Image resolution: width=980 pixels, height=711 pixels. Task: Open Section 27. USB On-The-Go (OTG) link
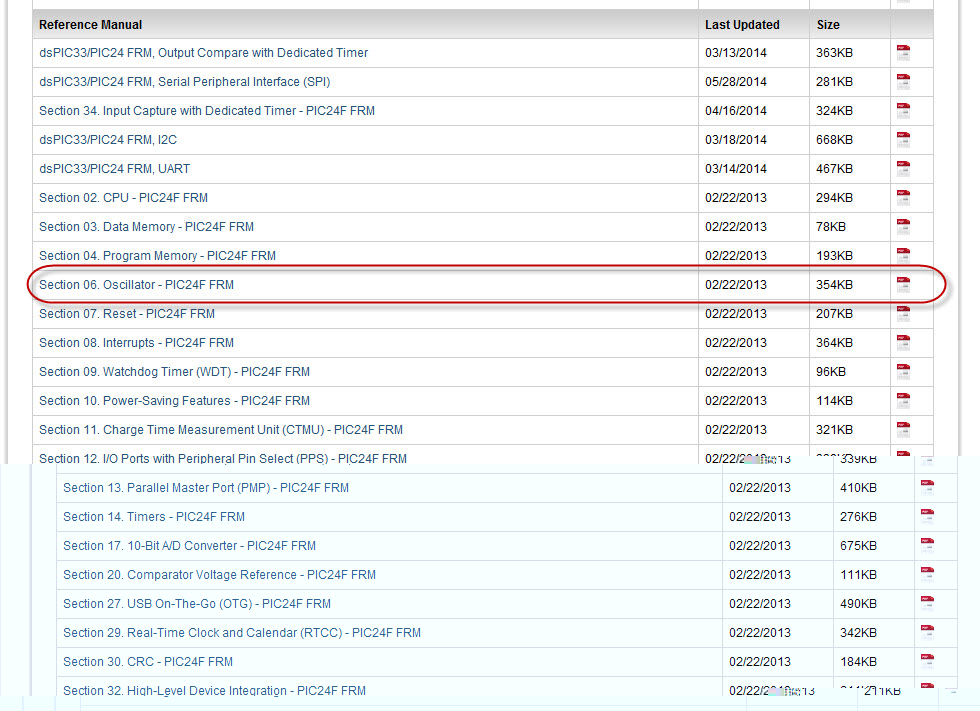[197, 604]
